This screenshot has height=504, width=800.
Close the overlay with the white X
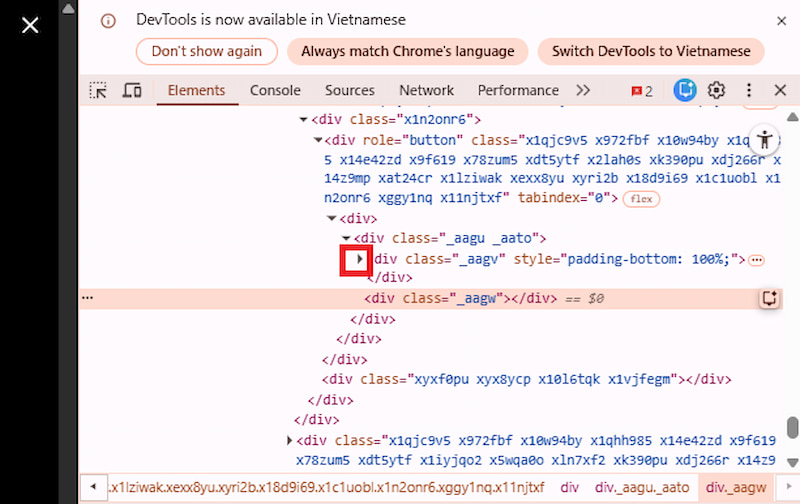click(30, 23)
